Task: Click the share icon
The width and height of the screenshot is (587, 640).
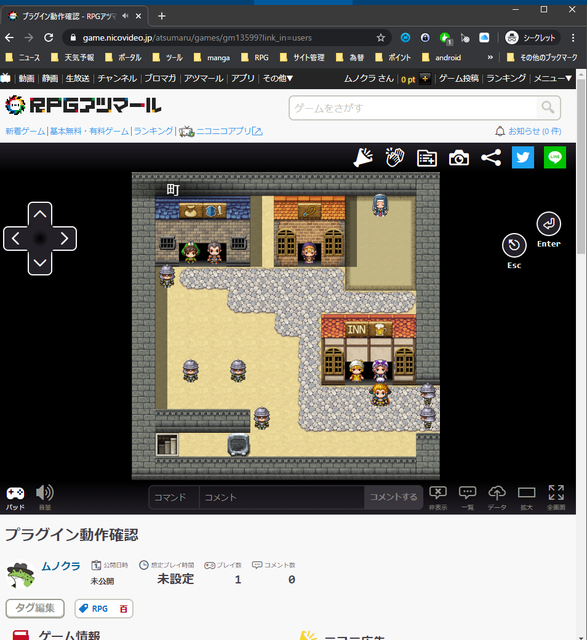Action: (491, 158)
